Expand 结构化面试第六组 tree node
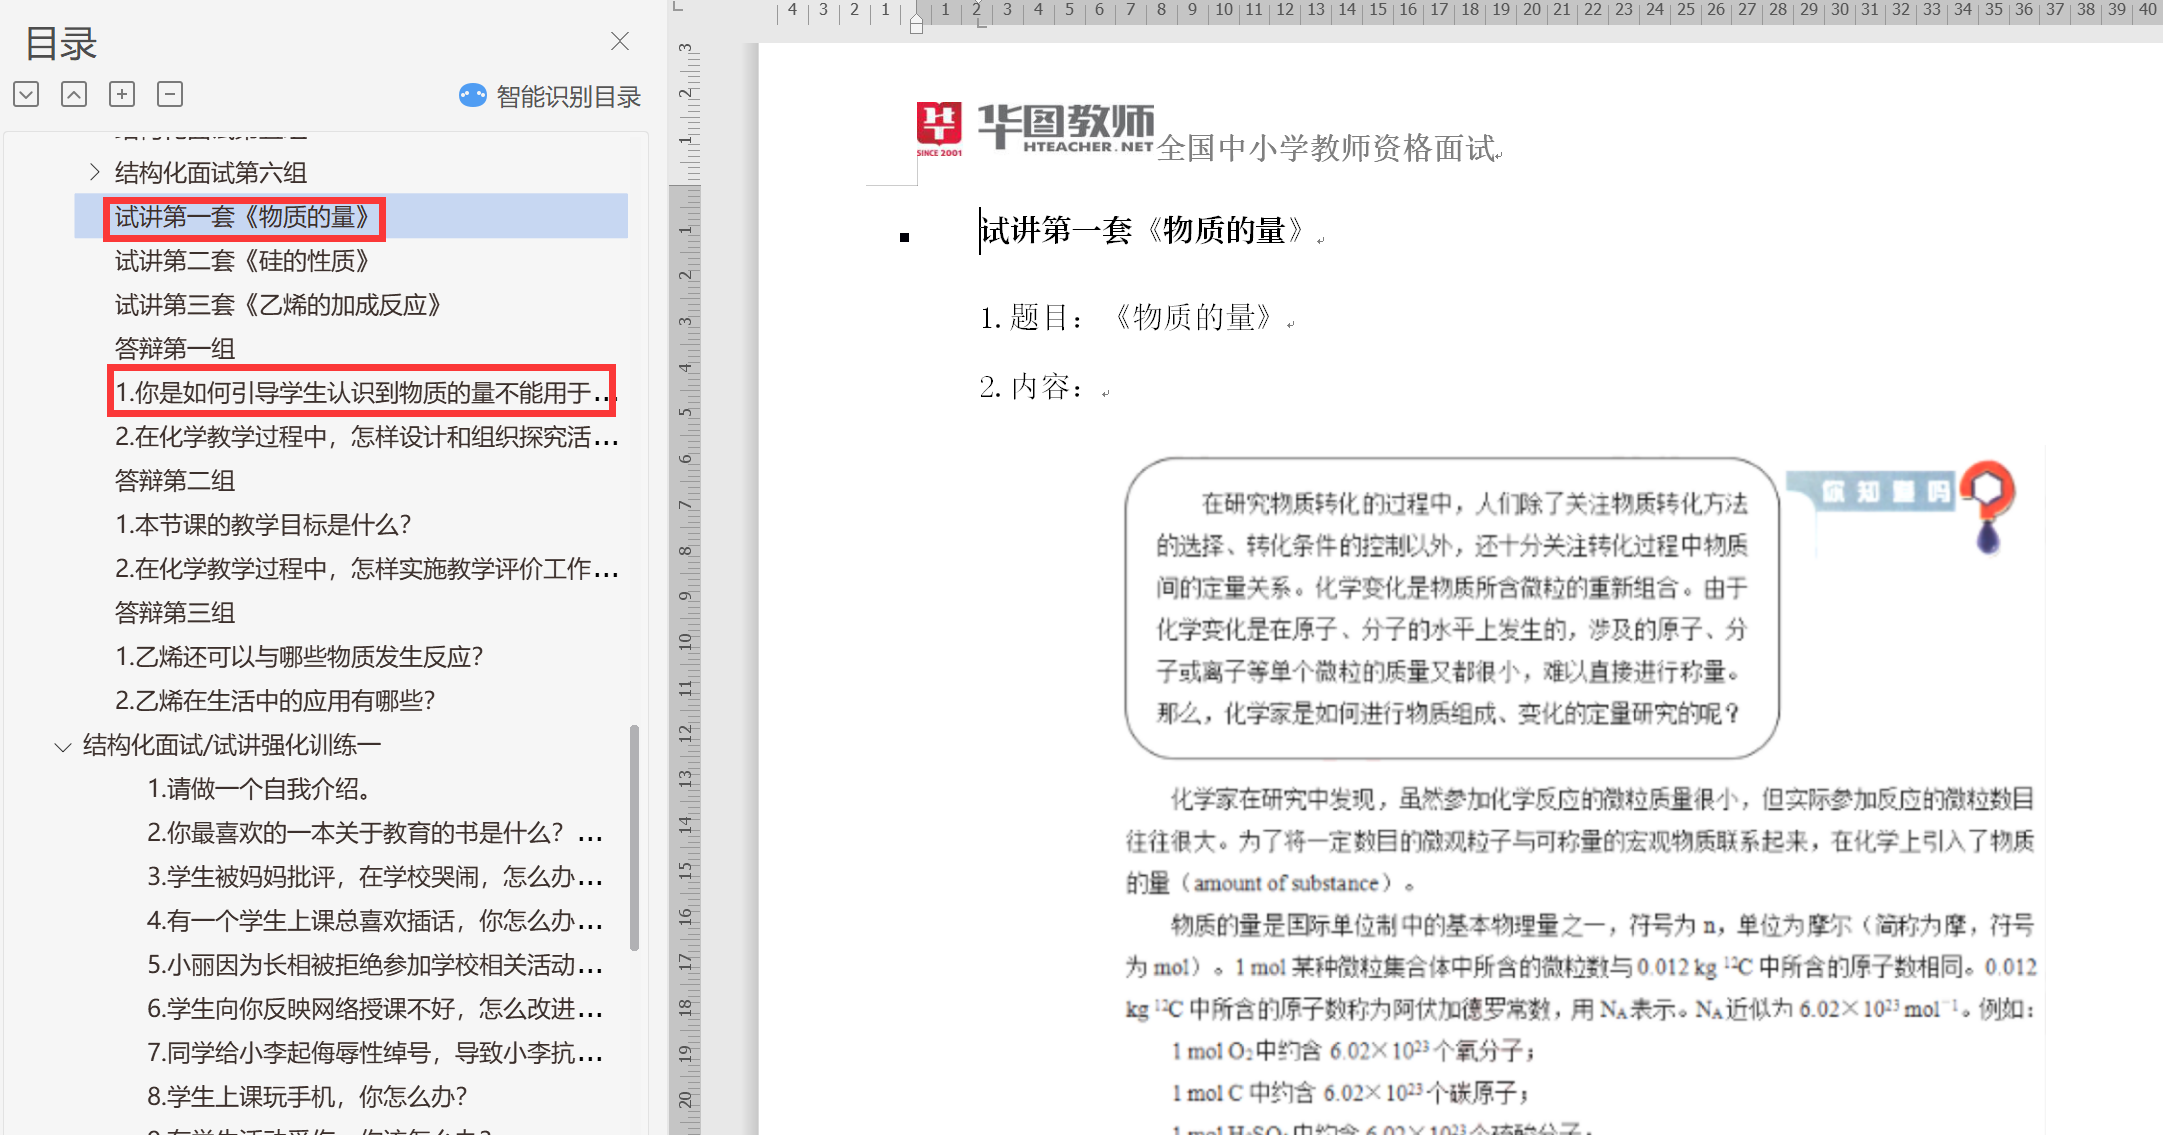 point(95,172)
